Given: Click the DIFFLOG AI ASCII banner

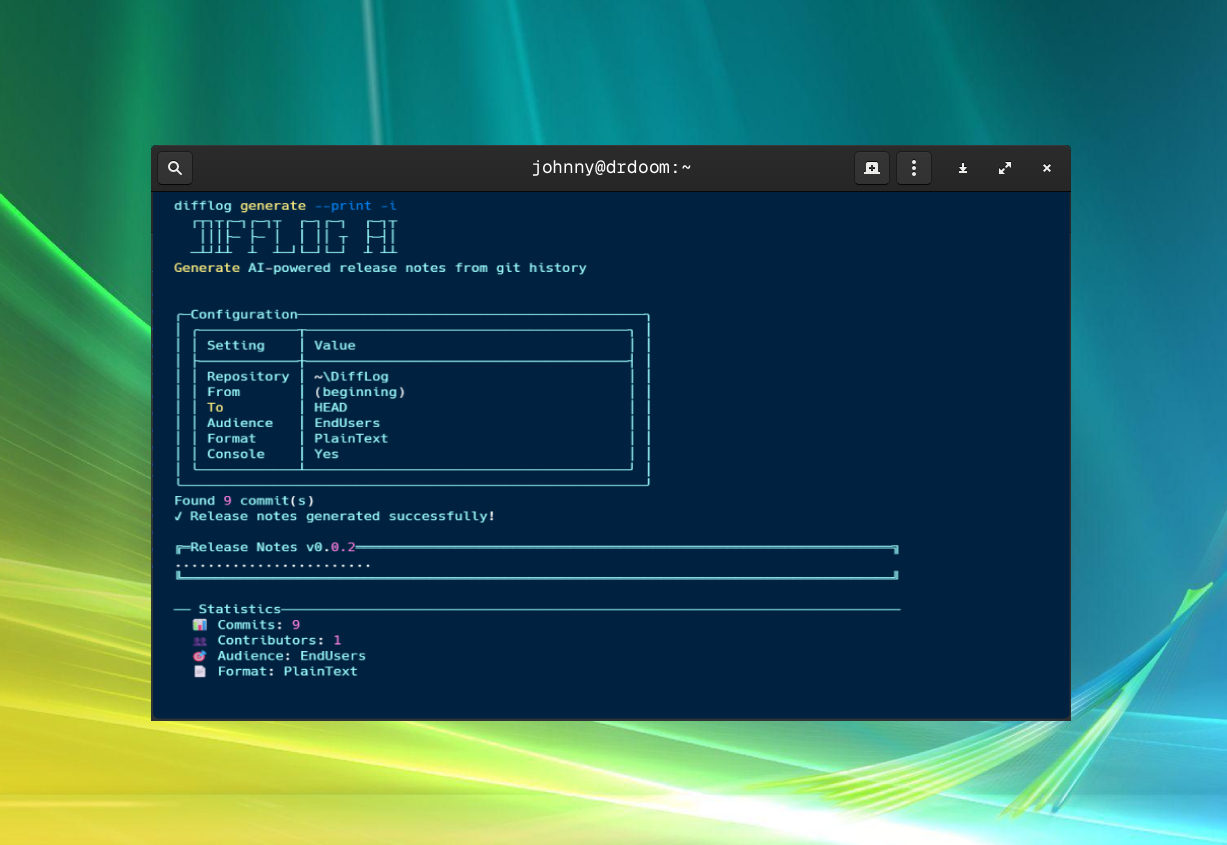Looking at the screenshot, I should coord(294,237).
